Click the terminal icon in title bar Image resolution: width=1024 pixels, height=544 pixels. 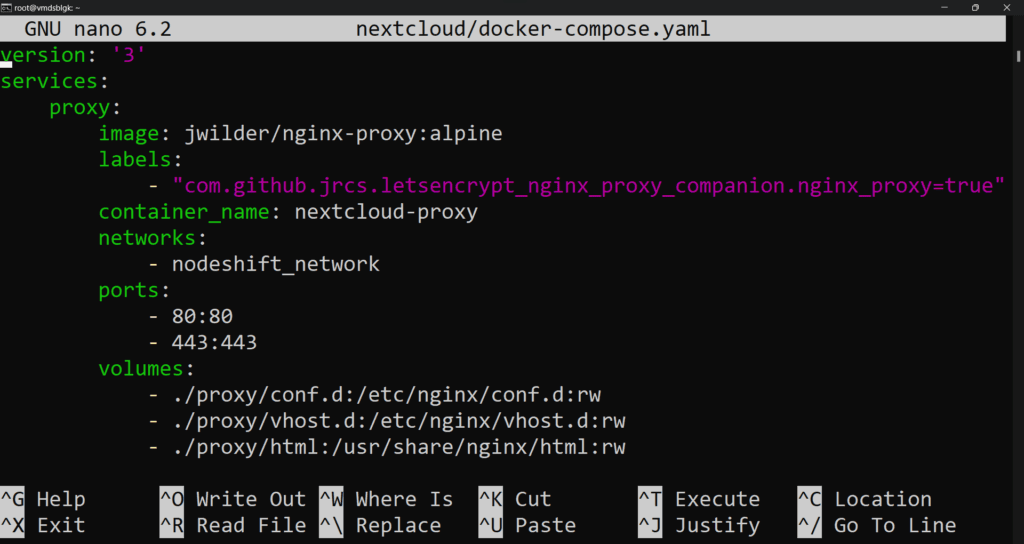tap(6, 7)
